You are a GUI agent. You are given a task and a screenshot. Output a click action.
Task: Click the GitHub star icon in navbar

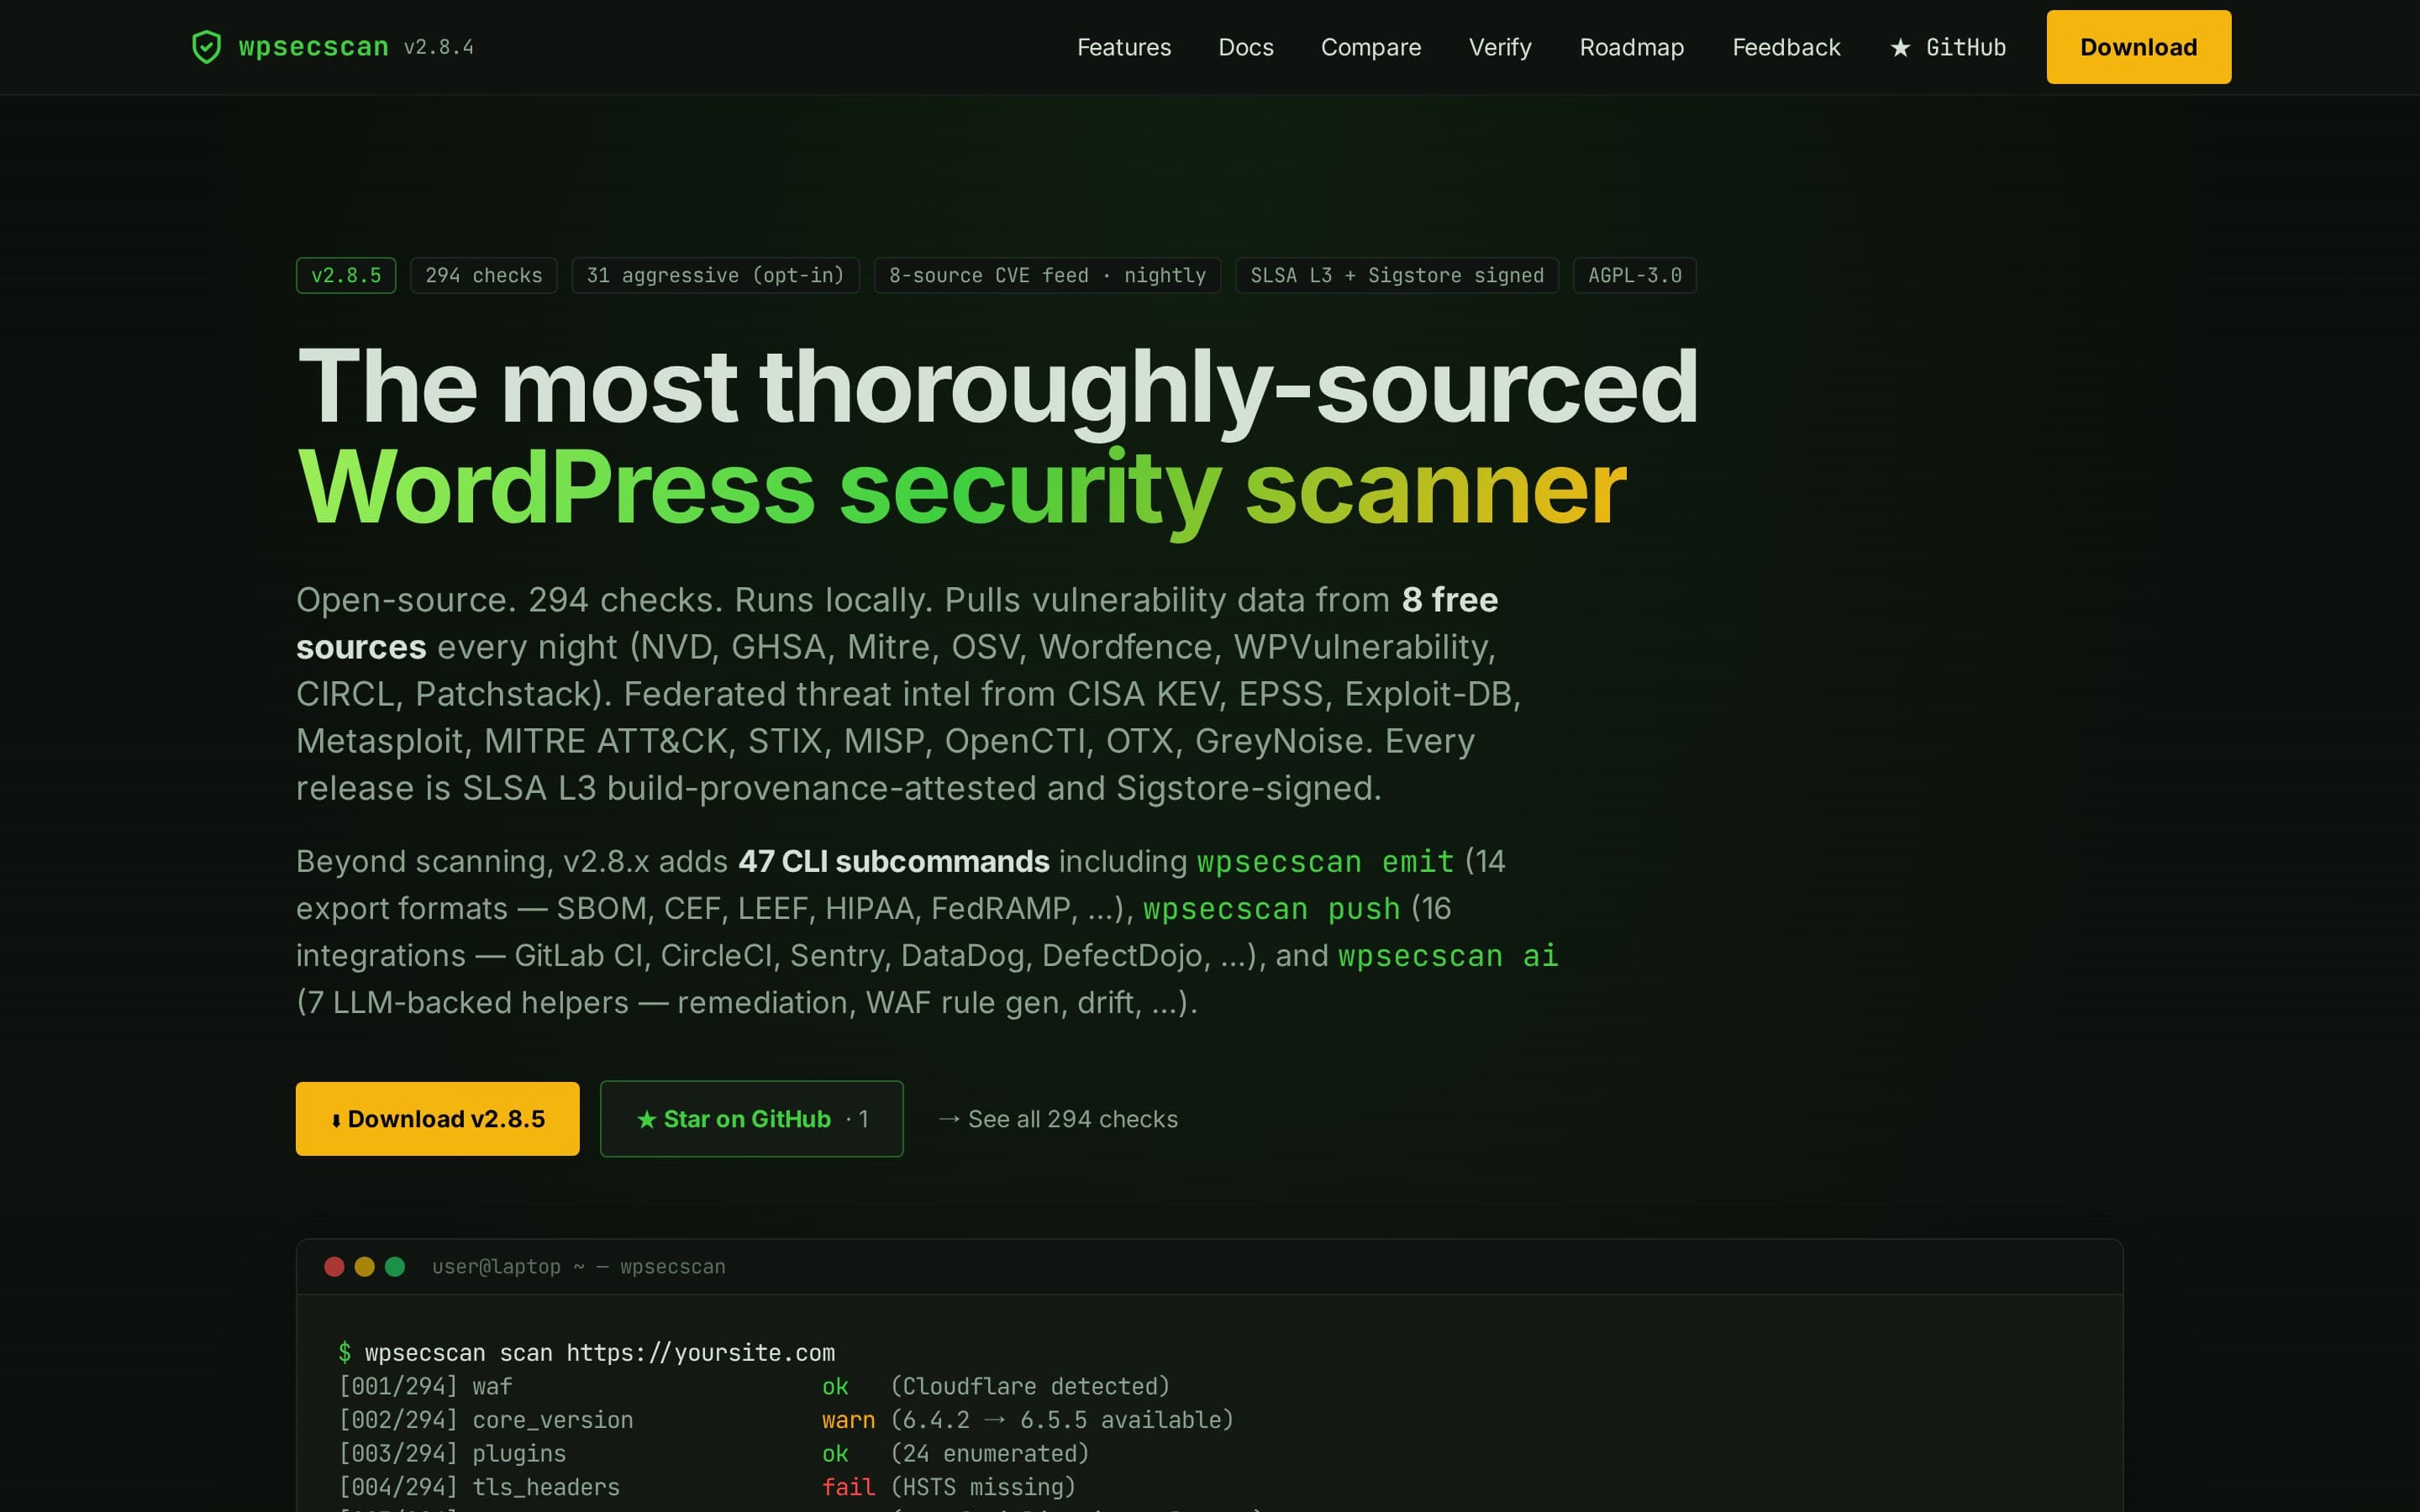pyautogui.click(x=1900, y=48)
